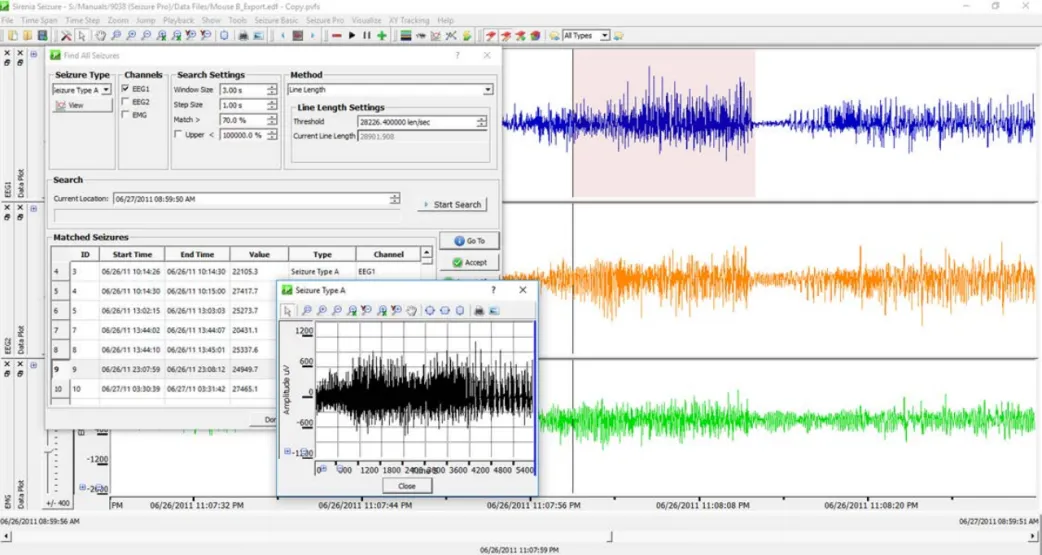Click the open folder icon in main toolbar

click(28, 36)
